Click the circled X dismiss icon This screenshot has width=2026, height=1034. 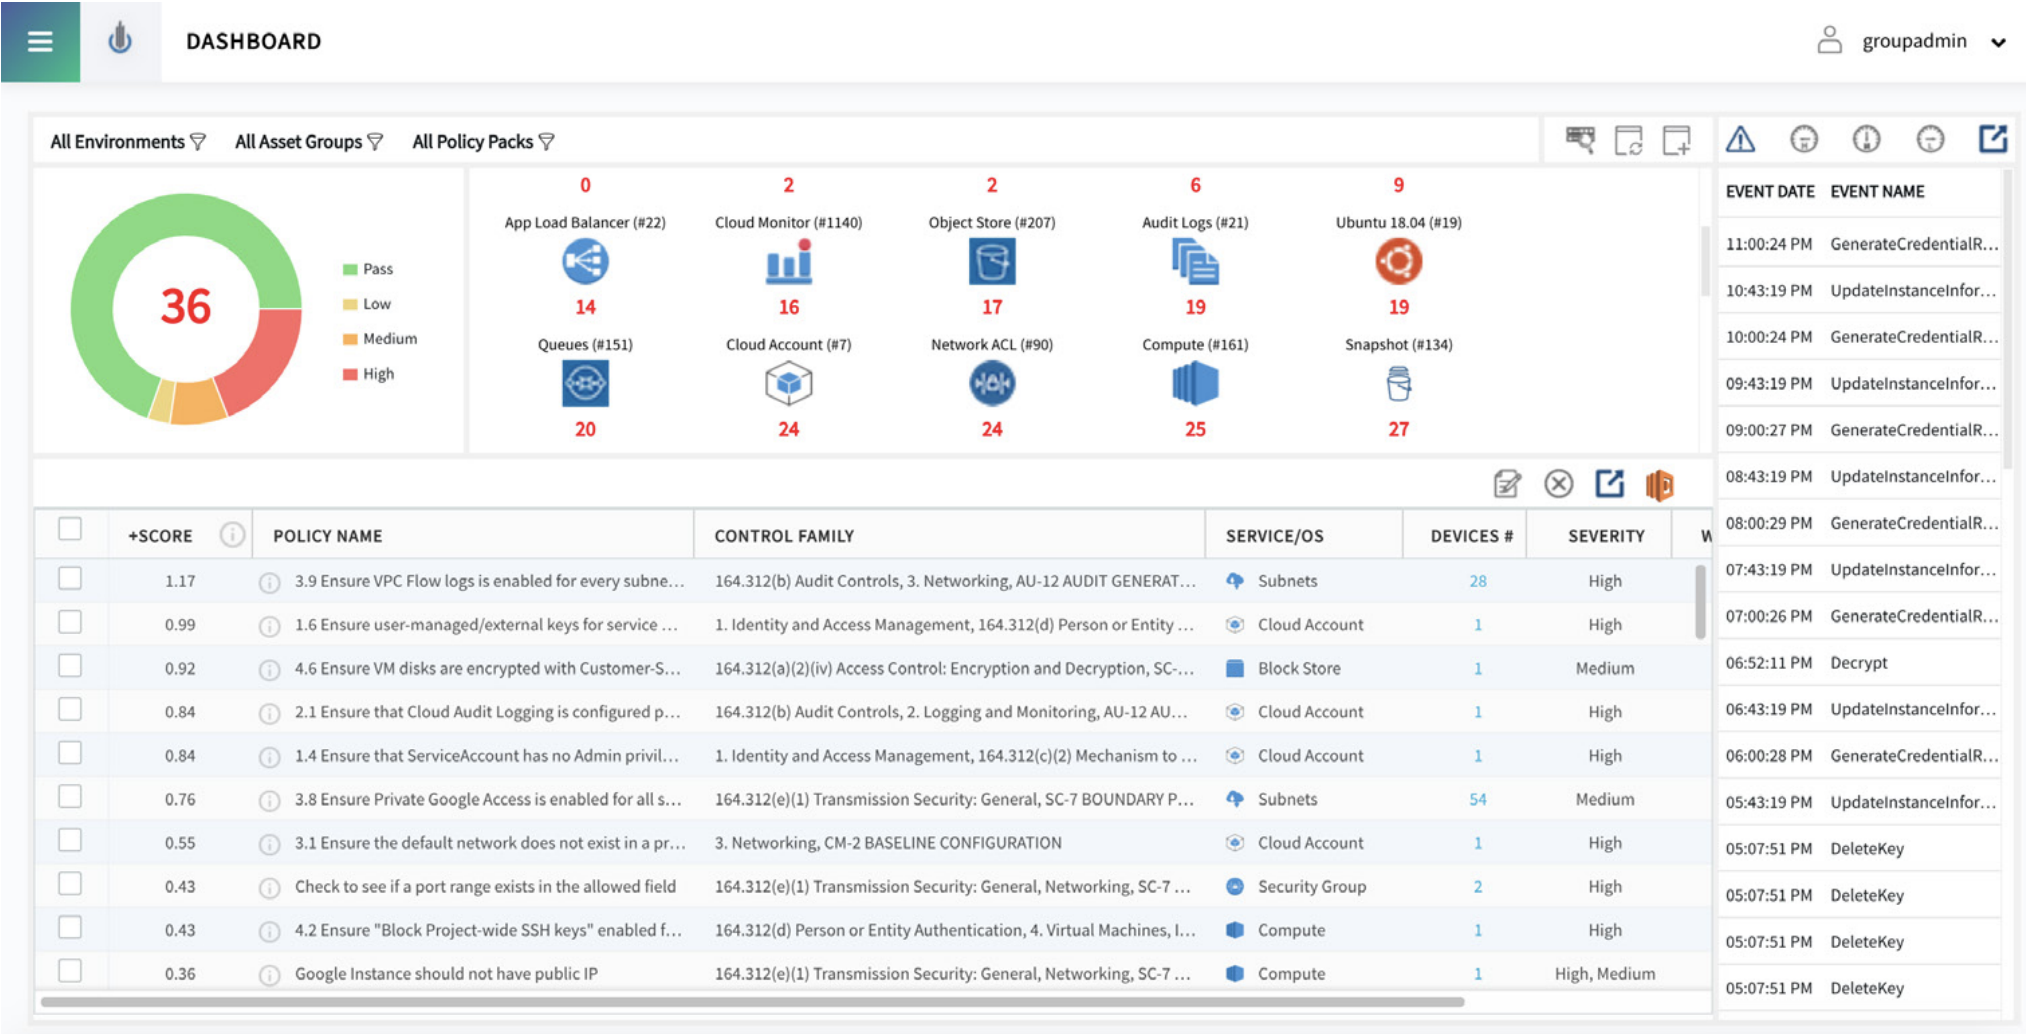pos(1558,484)
